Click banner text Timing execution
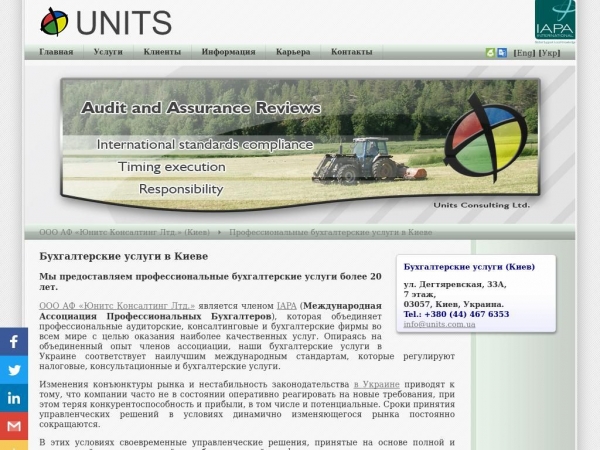 tap(172, 167)
